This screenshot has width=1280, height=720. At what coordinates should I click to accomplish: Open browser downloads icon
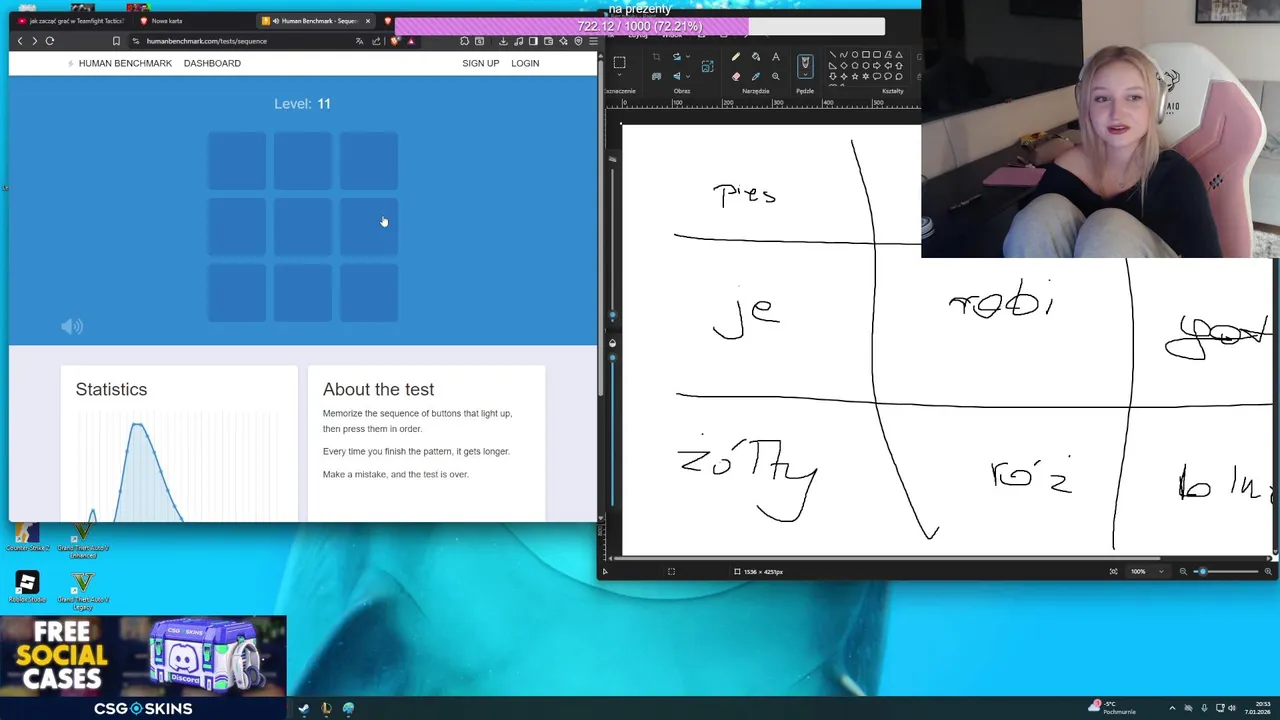click(503, 41)
